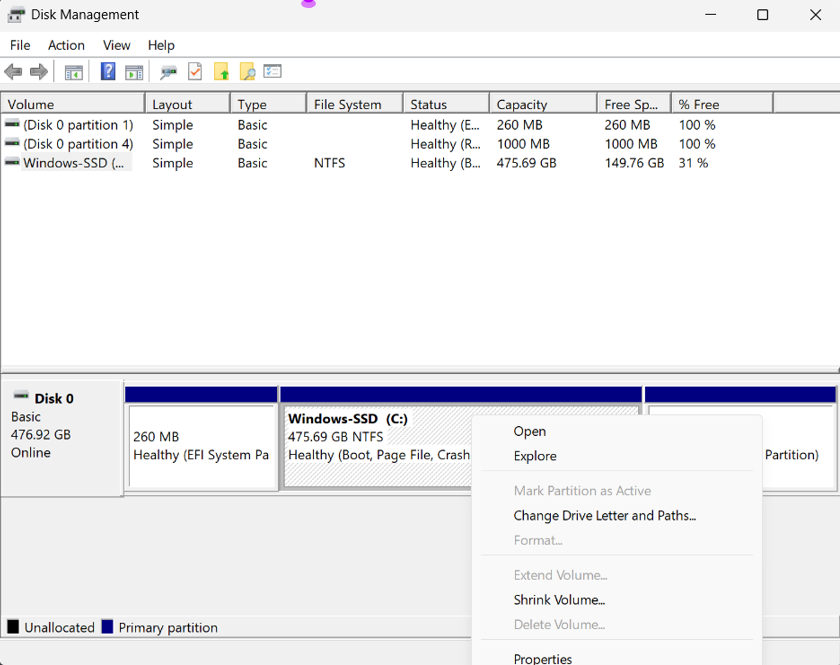Select the 260 MB EFI System partition block
The width and height of the screenshot is (840, 665).
pos(202,446)
